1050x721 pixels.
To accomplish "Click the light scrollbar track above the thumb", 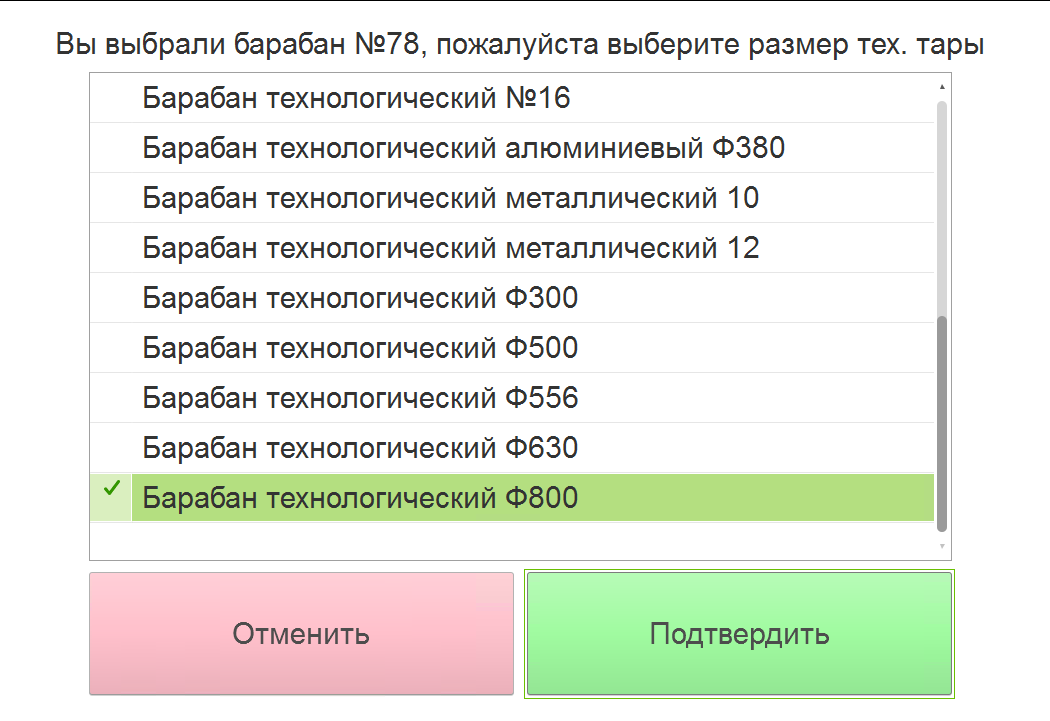I will [x=942, y=208].
